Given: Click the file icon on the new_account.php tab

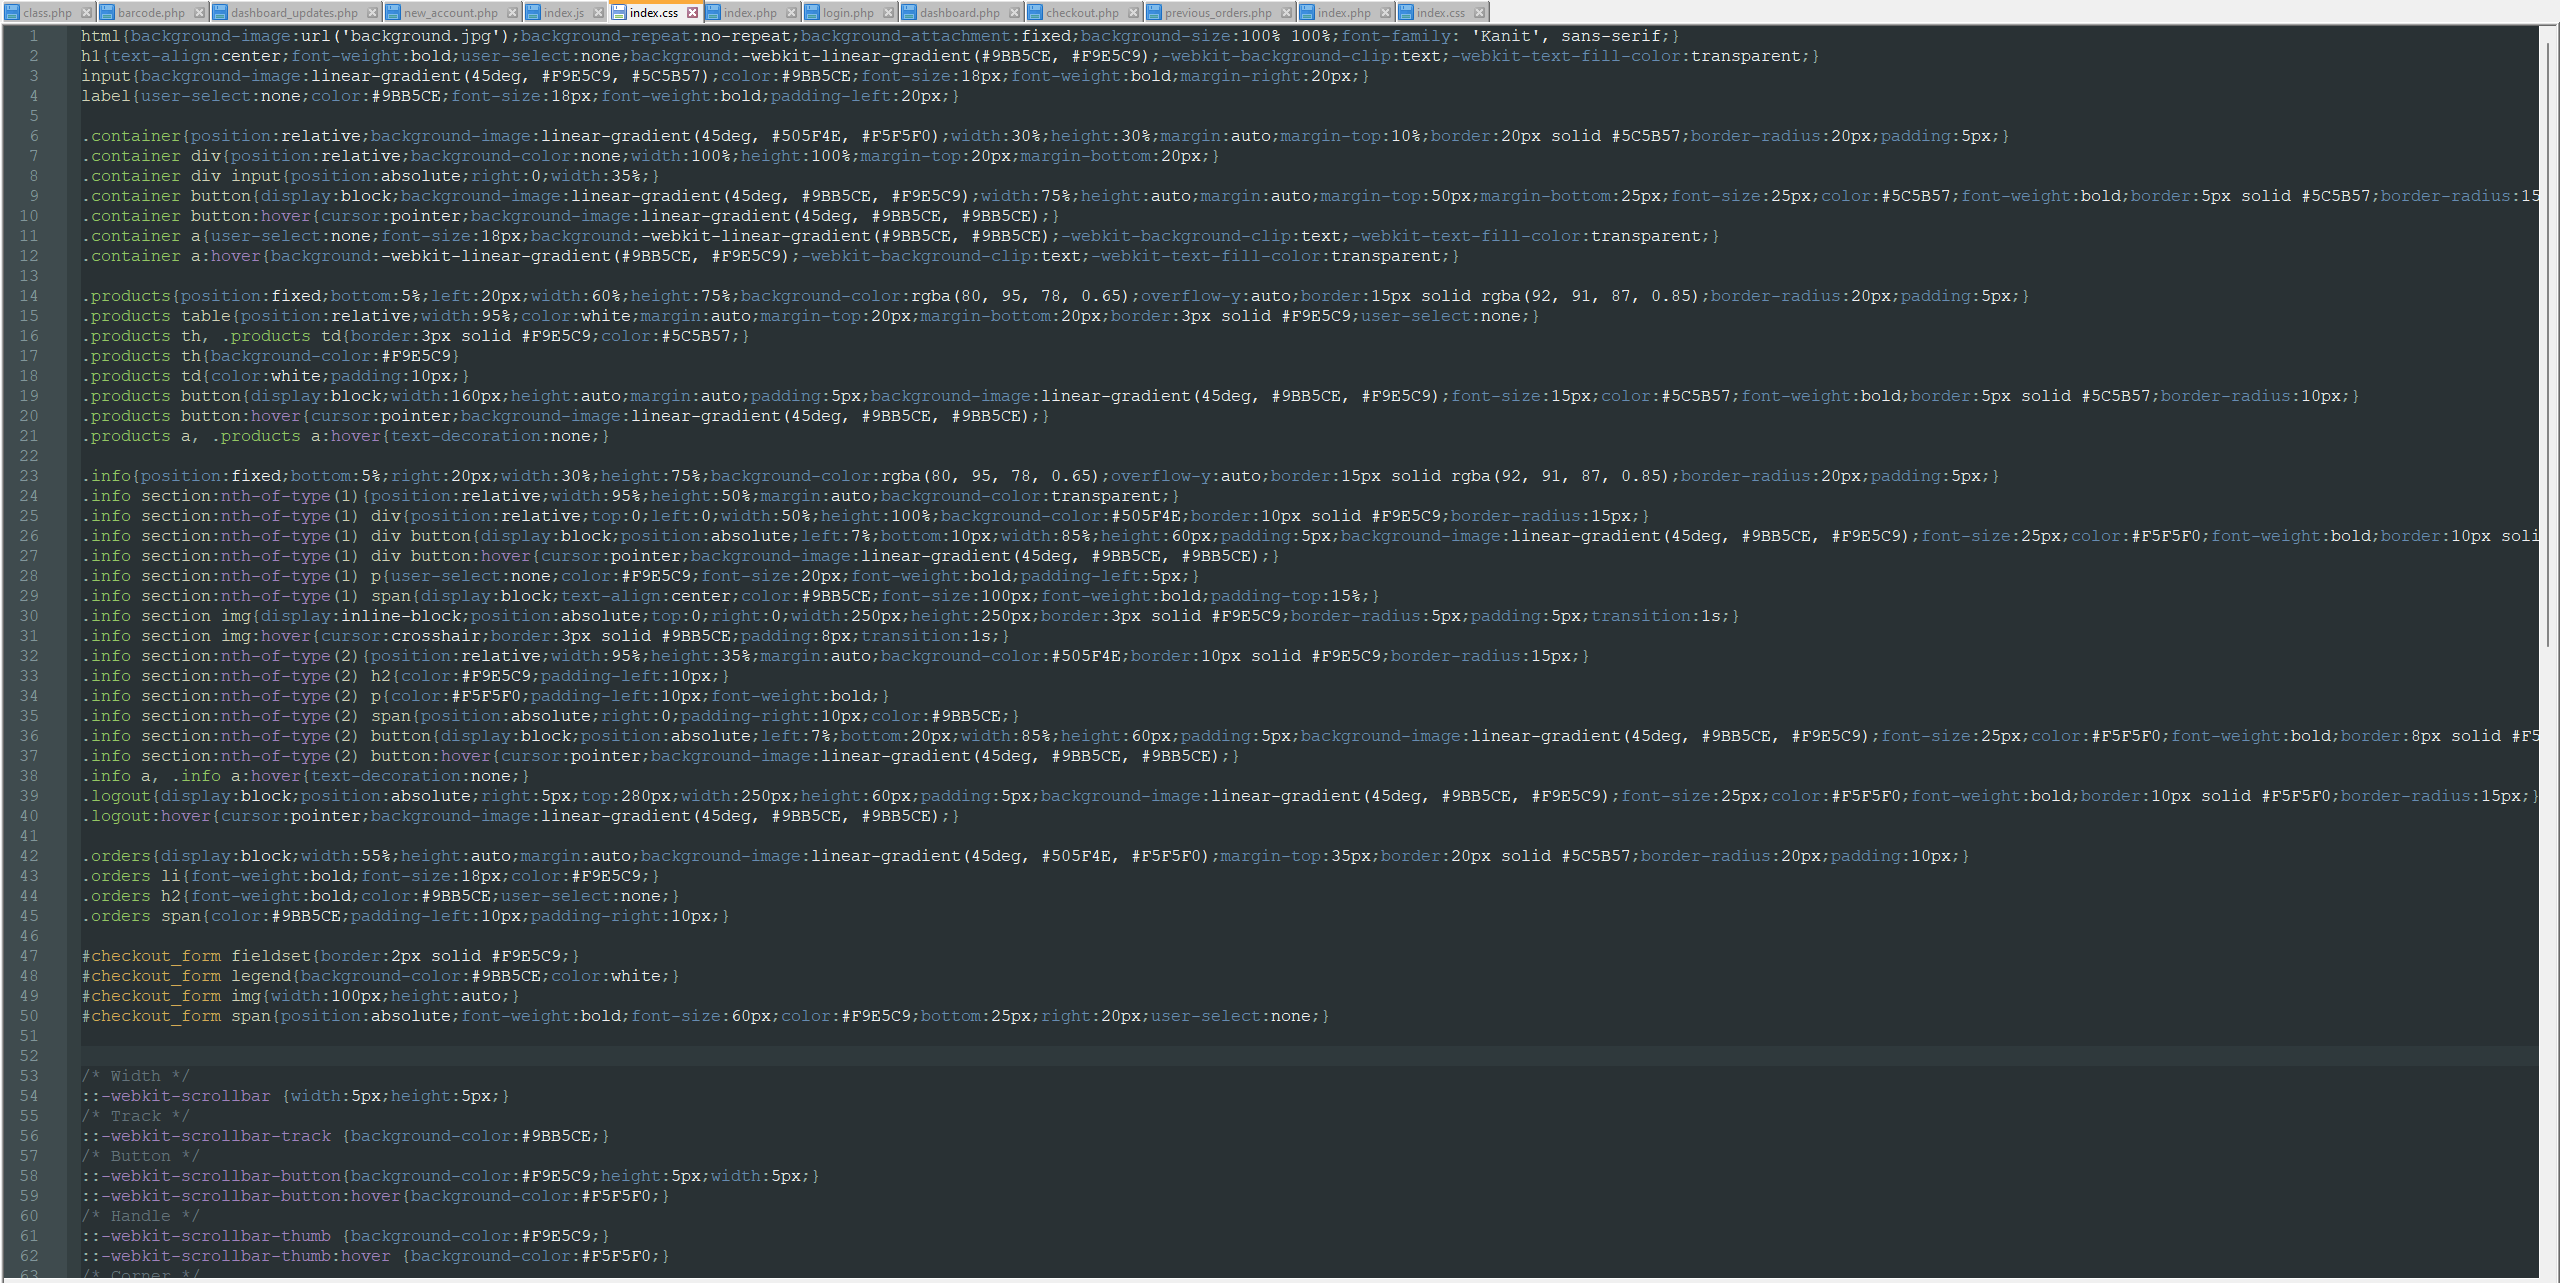Looking at the screenshot, I should (x=392, y=12).
